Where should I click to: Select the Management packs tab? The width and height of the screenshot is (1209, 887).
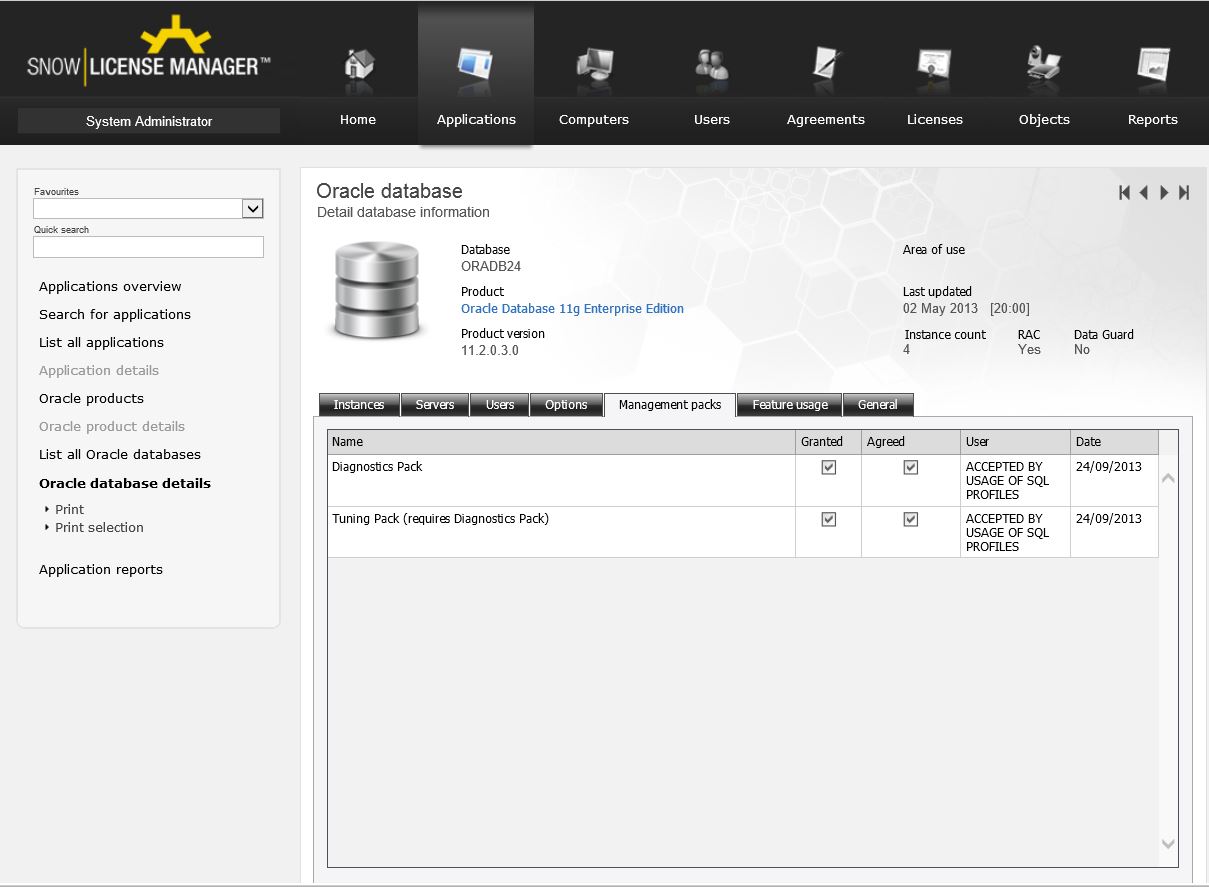click(670, 405)
